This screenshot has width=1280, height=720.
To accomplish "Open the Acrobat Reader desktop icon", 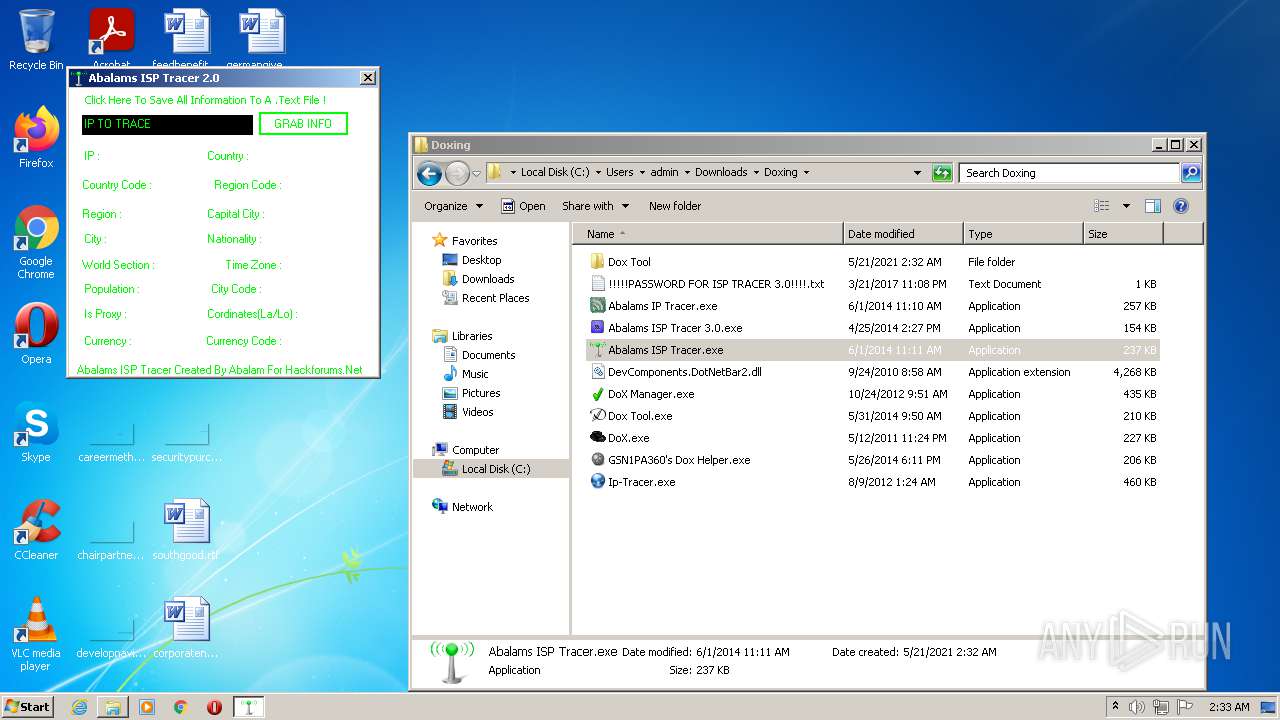I will tap(112, 38).
